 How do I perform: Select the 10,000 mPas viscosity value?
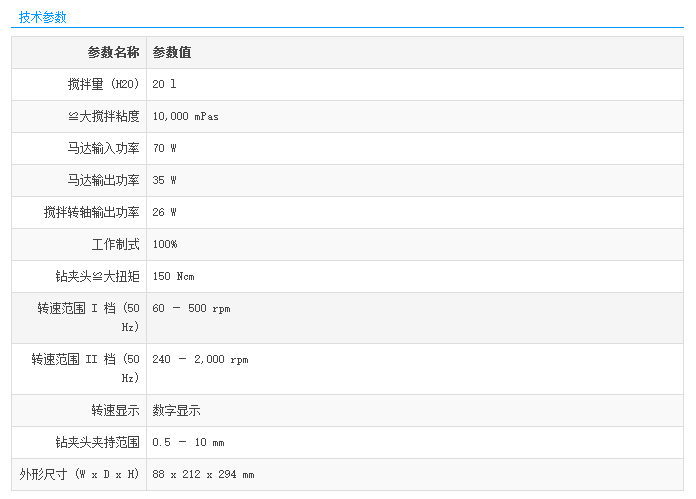185,116
